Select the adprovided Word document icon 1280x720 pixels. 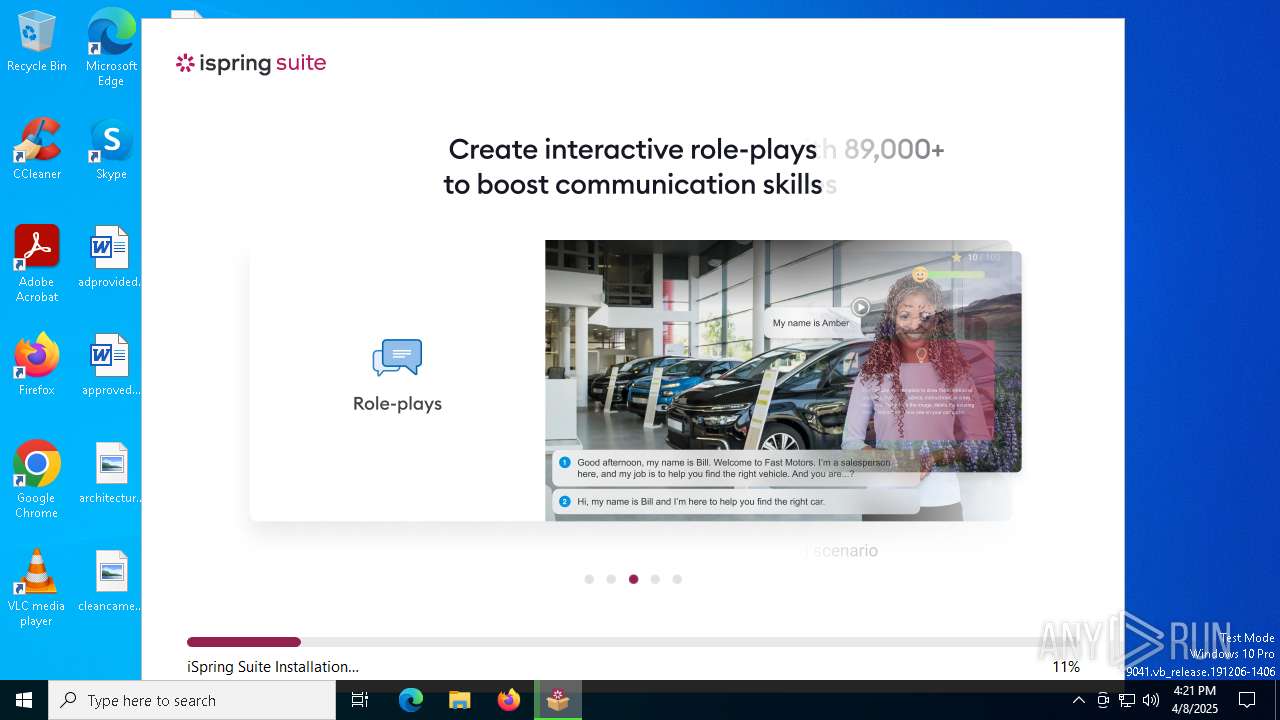(x=110, y=257)
